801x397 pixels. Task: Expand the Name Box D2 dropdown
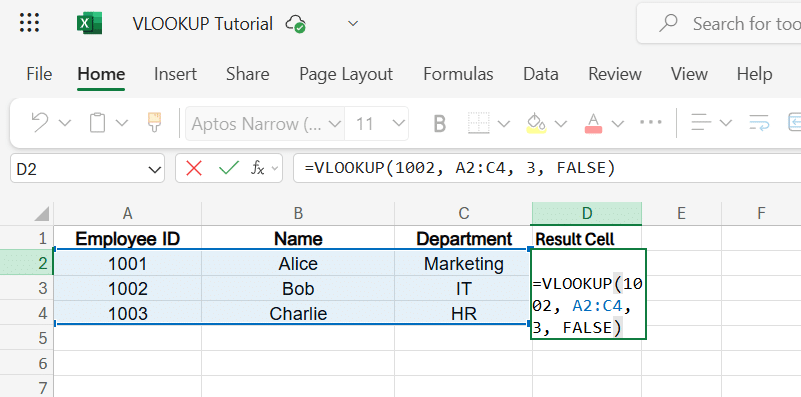(155, 169)
